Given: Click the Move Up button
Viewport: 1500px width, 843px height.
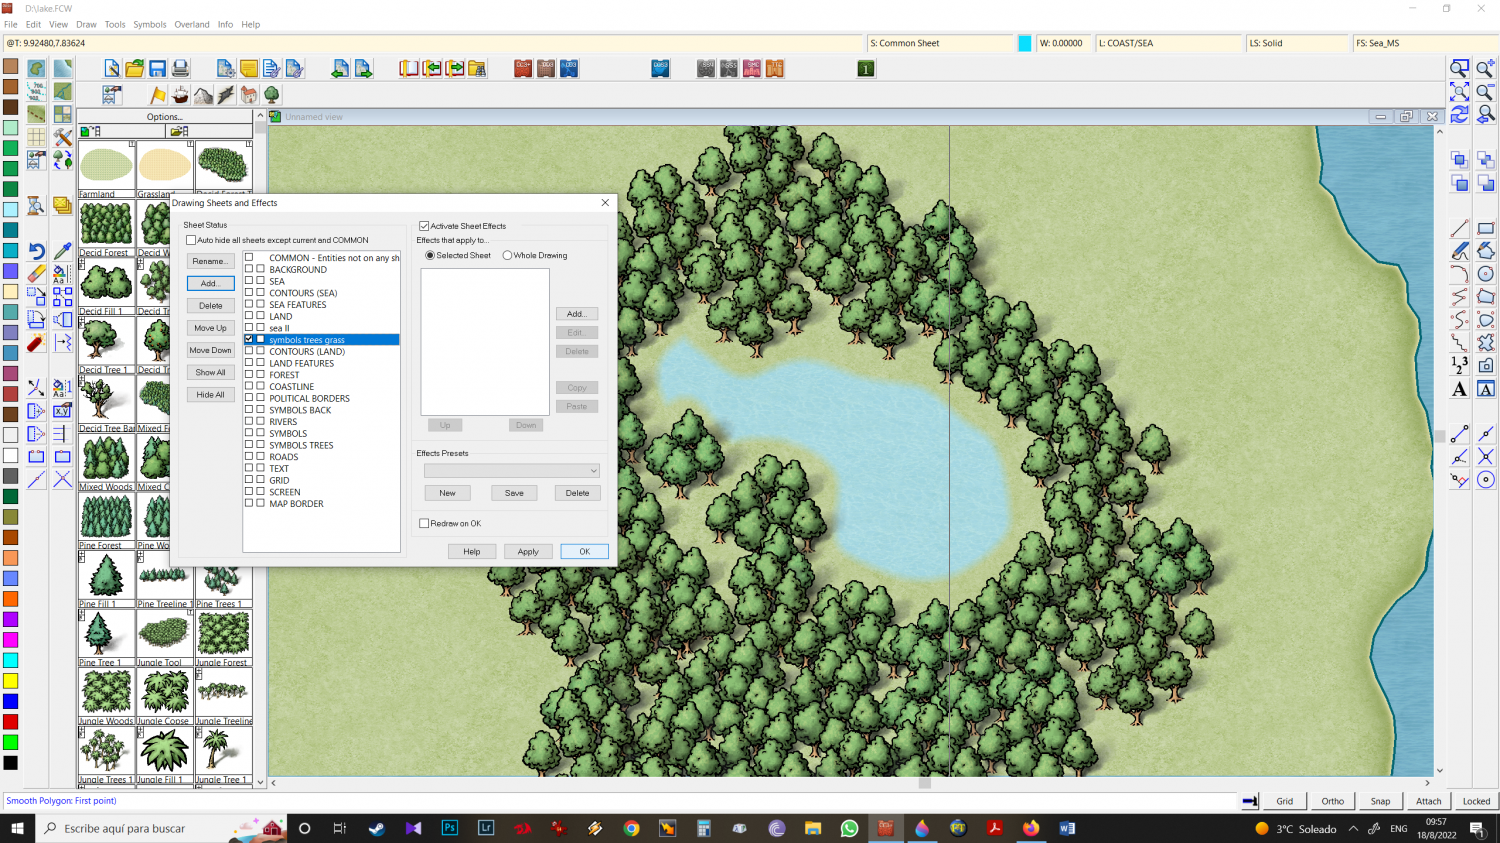Looking at the screenshot, I should point(210,328).
